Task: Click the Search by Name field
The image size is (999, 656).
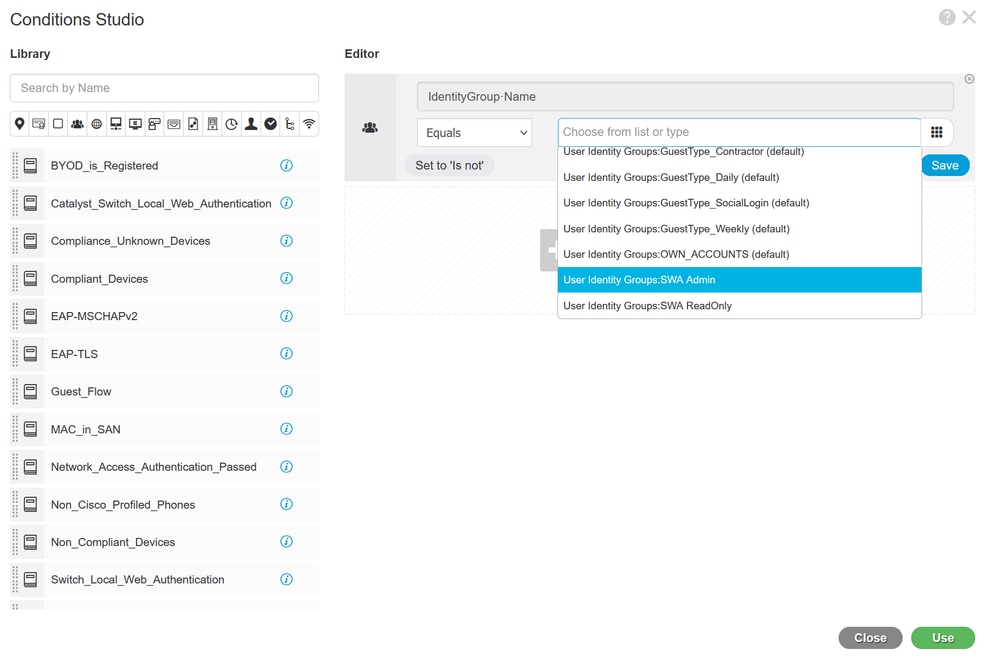Action: pos(164,88)
